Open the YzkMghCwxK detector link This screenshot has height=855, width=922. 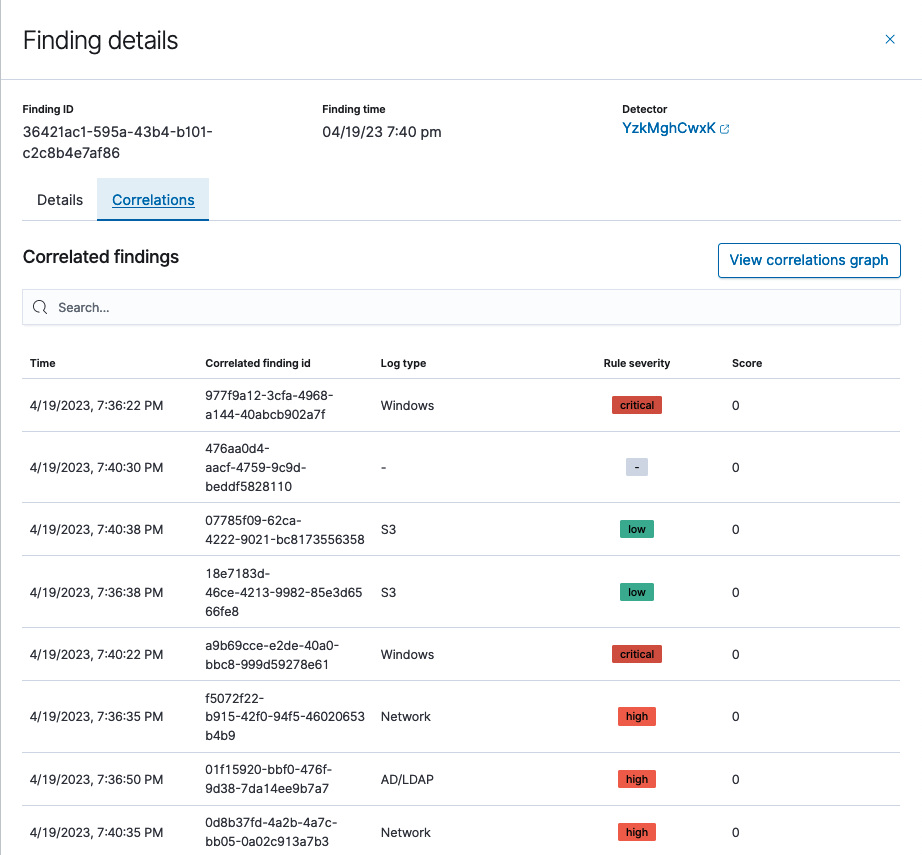[x=668, y=129]
